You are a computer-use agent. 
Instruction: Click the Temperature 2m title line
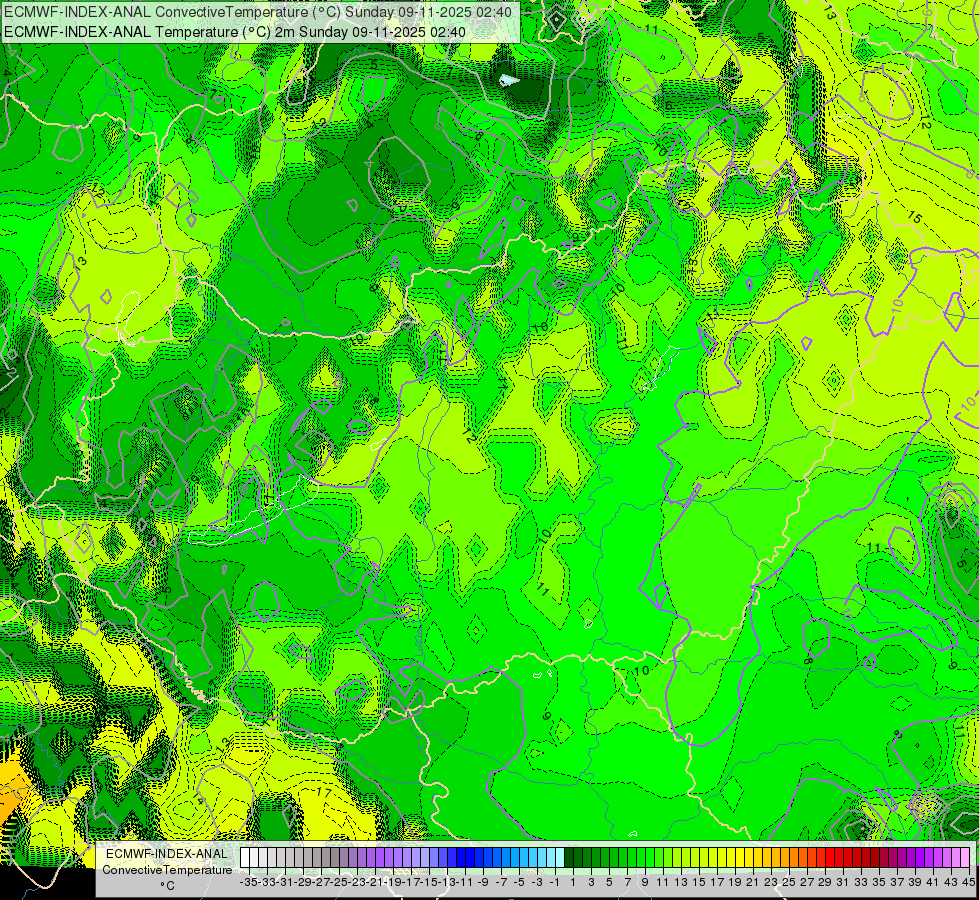click(x=235, y=32)
